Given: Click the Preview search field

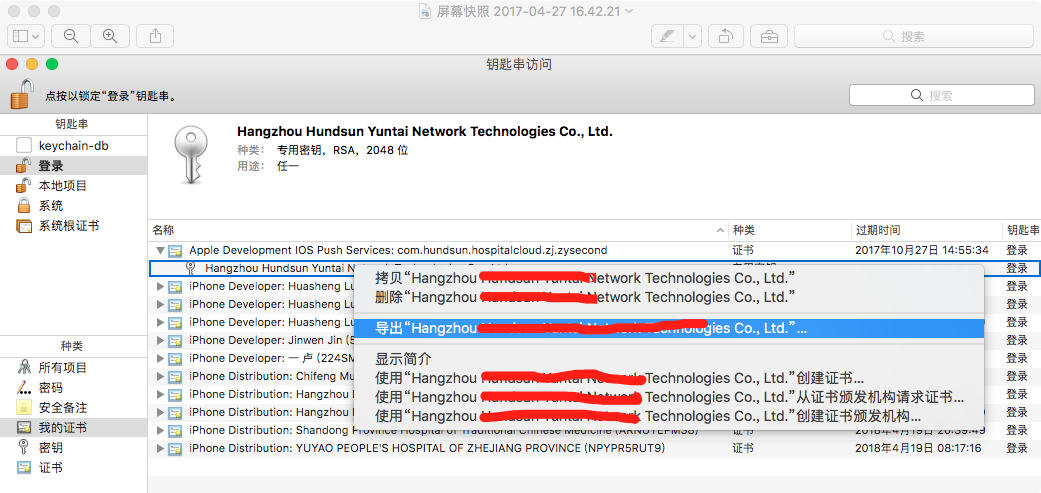Looking at the screenshot, I should click(x=913, y=36).
